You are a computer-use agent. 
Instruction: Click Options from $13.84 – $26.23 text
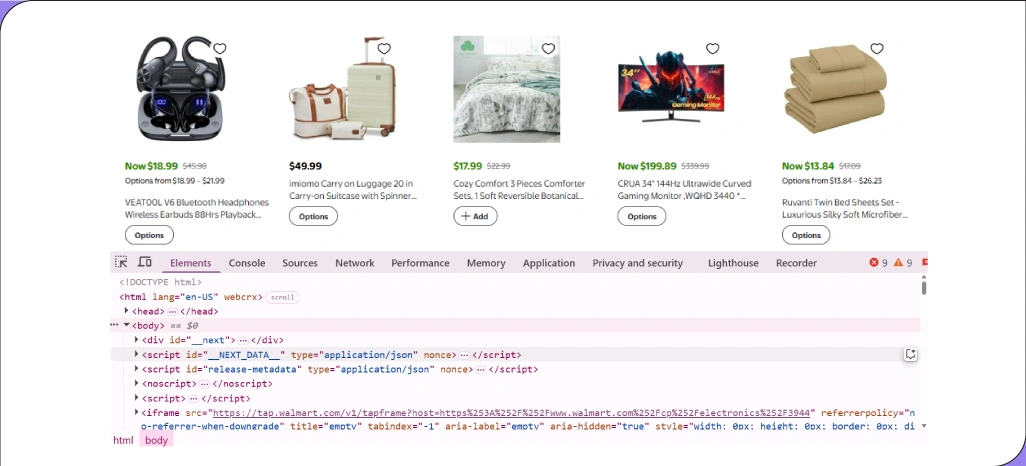click(832, 181)
